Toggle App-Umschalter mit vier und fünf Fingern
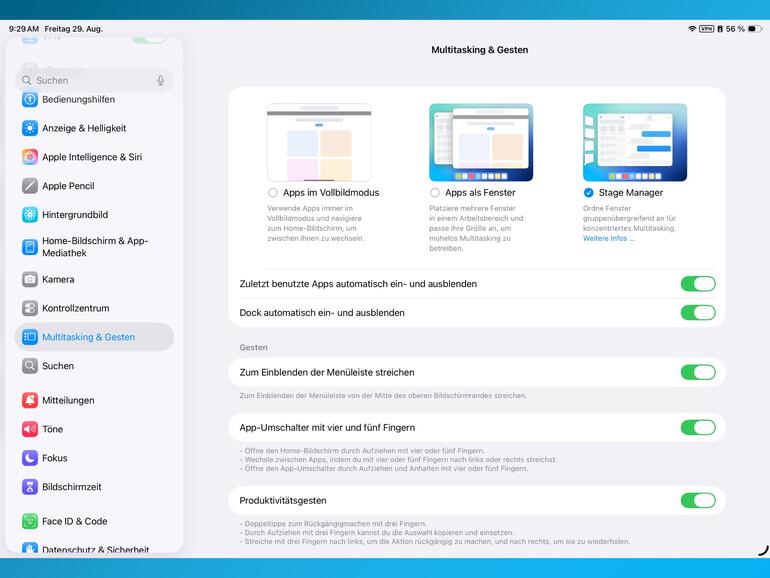 click(698, 428)
